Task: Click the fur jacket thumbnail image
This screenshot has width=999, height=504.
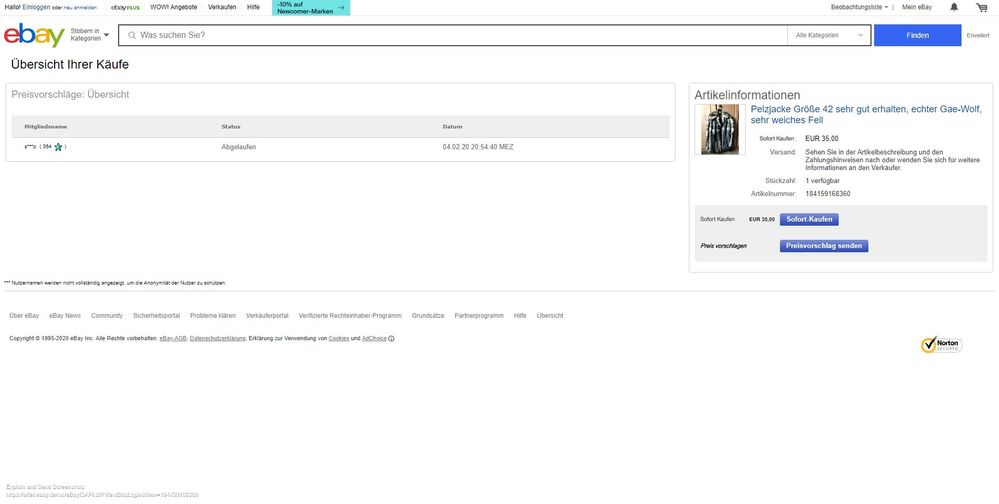Action: 720,129
